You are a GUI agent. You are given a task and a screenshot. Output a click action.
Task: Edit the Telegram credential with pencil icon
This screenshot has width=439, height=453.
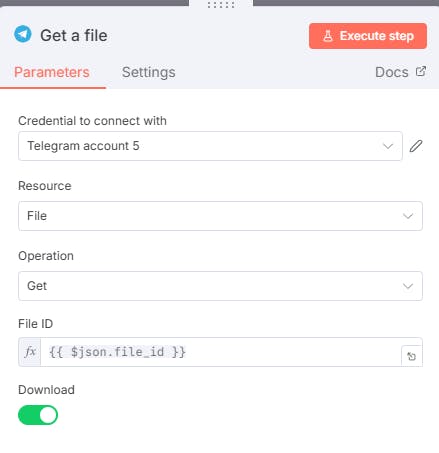tap(416, 146)
